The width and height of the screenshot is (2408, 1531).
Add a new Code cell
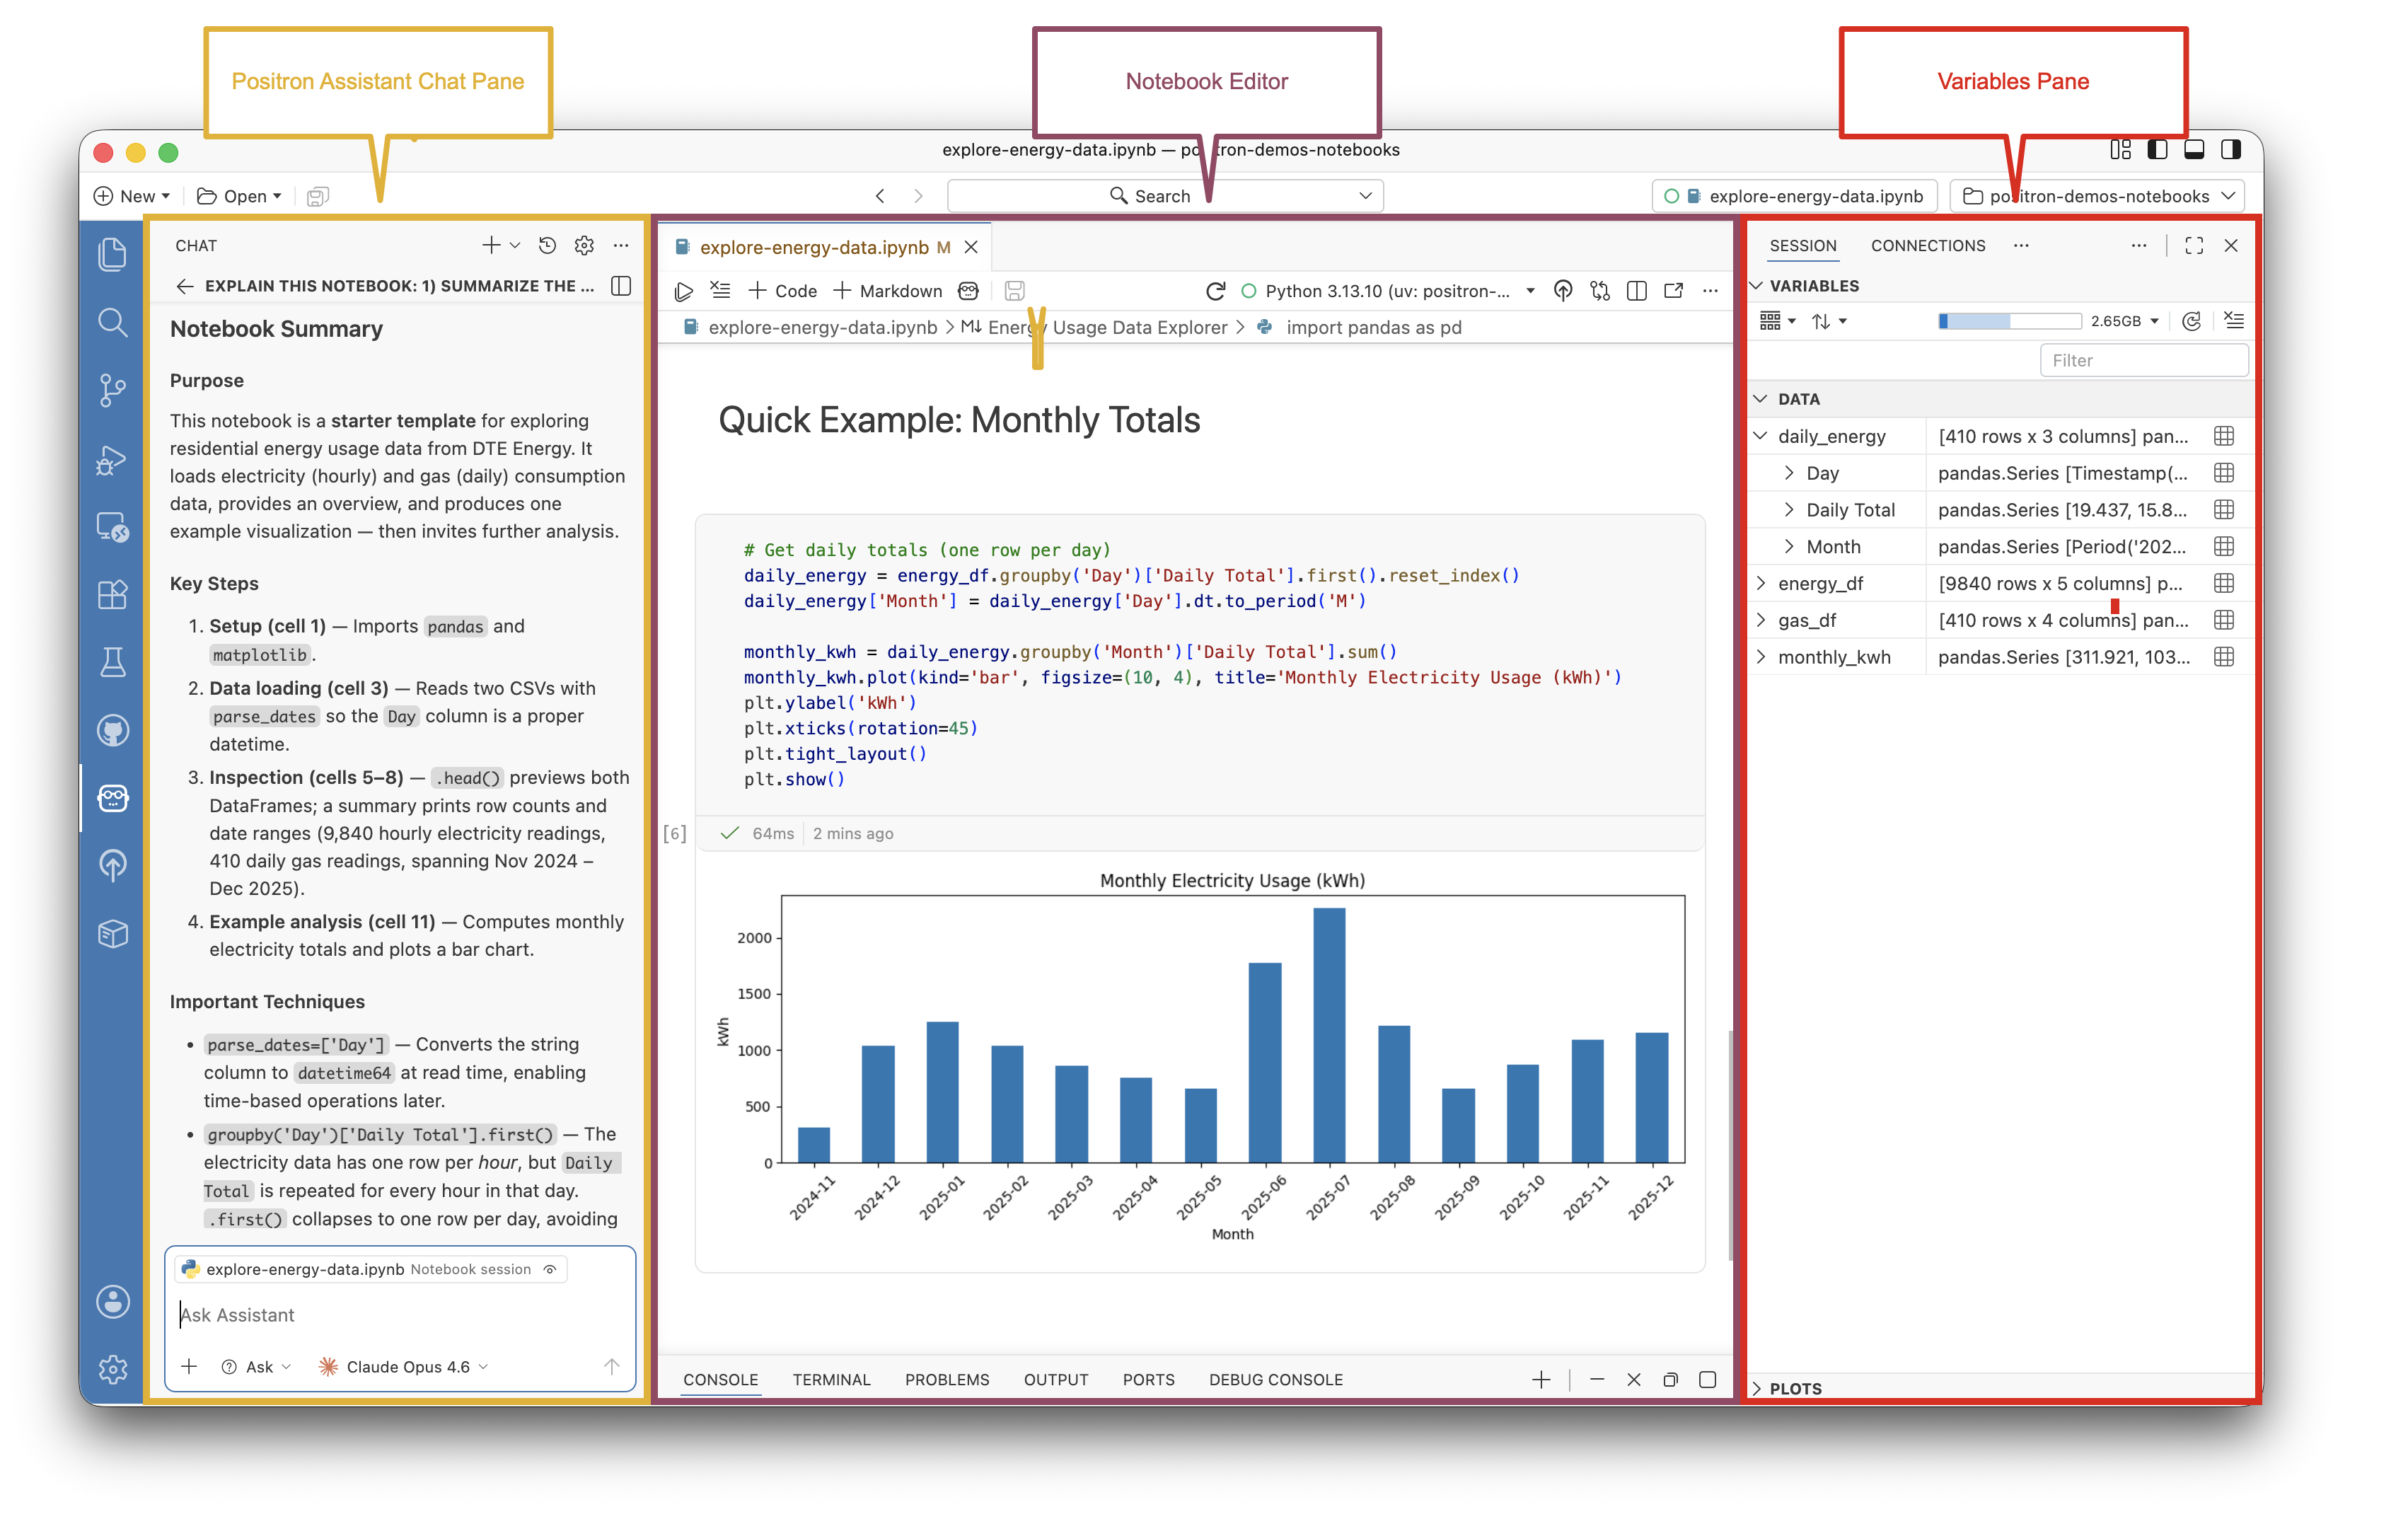pyautogui.click(x=783, y=291)
